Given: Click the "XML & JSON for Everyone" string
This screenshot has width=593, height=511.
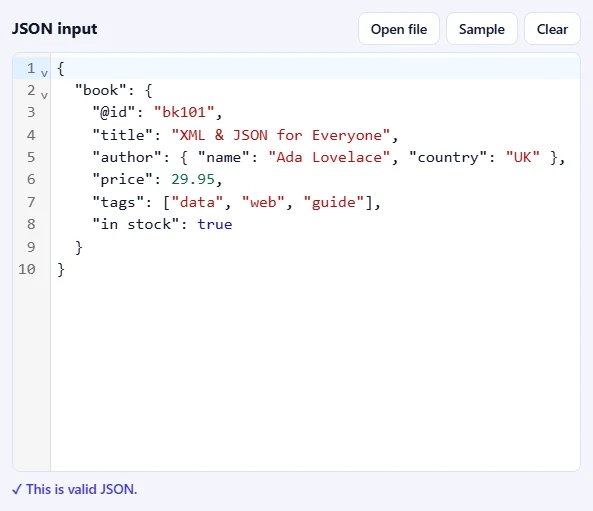Looking at the screenshot, I should click(x=281, y=135).
